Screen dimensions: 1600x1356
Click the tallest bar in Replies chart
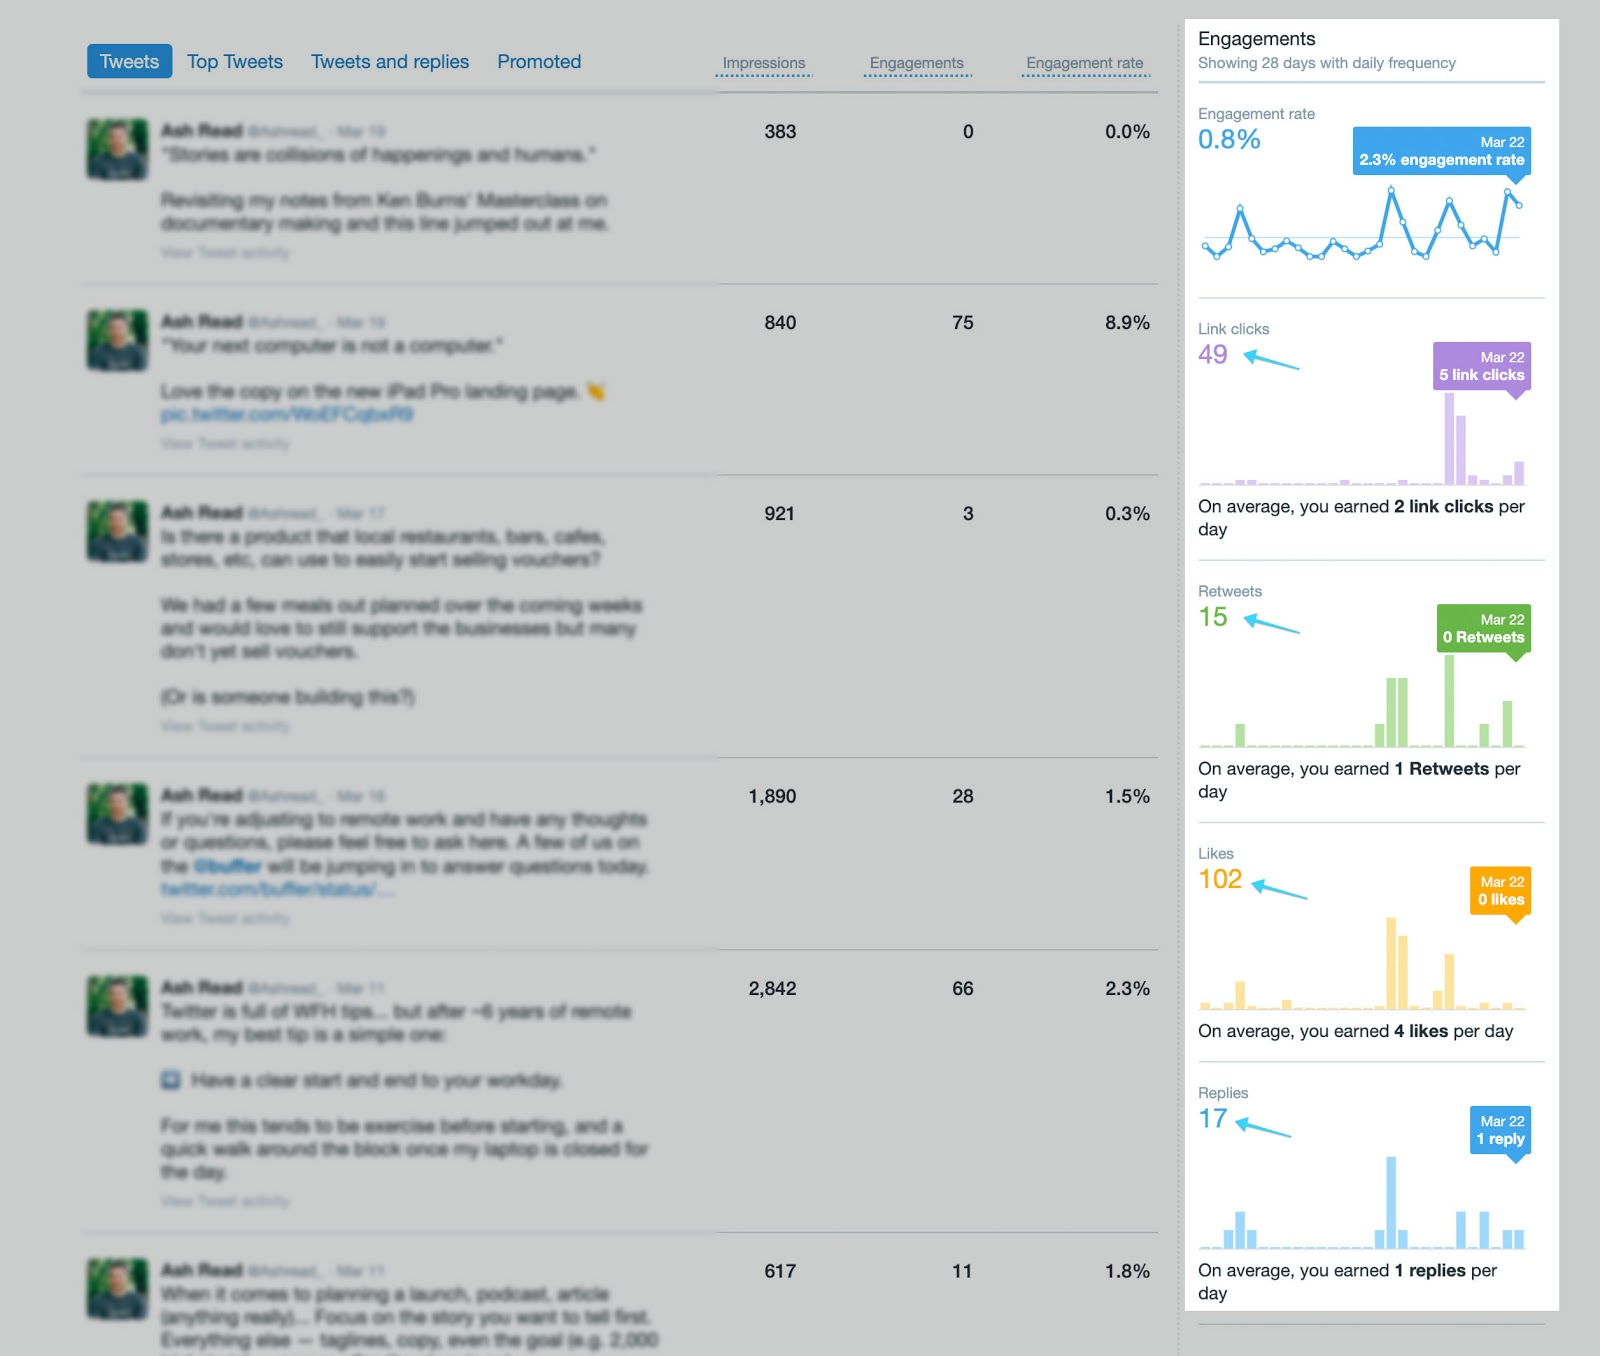(x=1391, y=1202)
